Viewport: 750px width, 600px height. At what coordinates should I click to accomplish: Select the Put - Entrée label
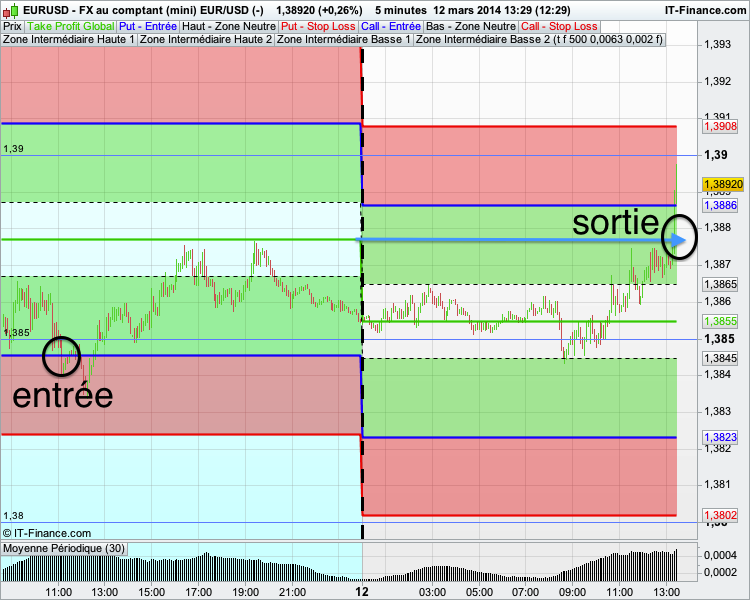(148, 26)
